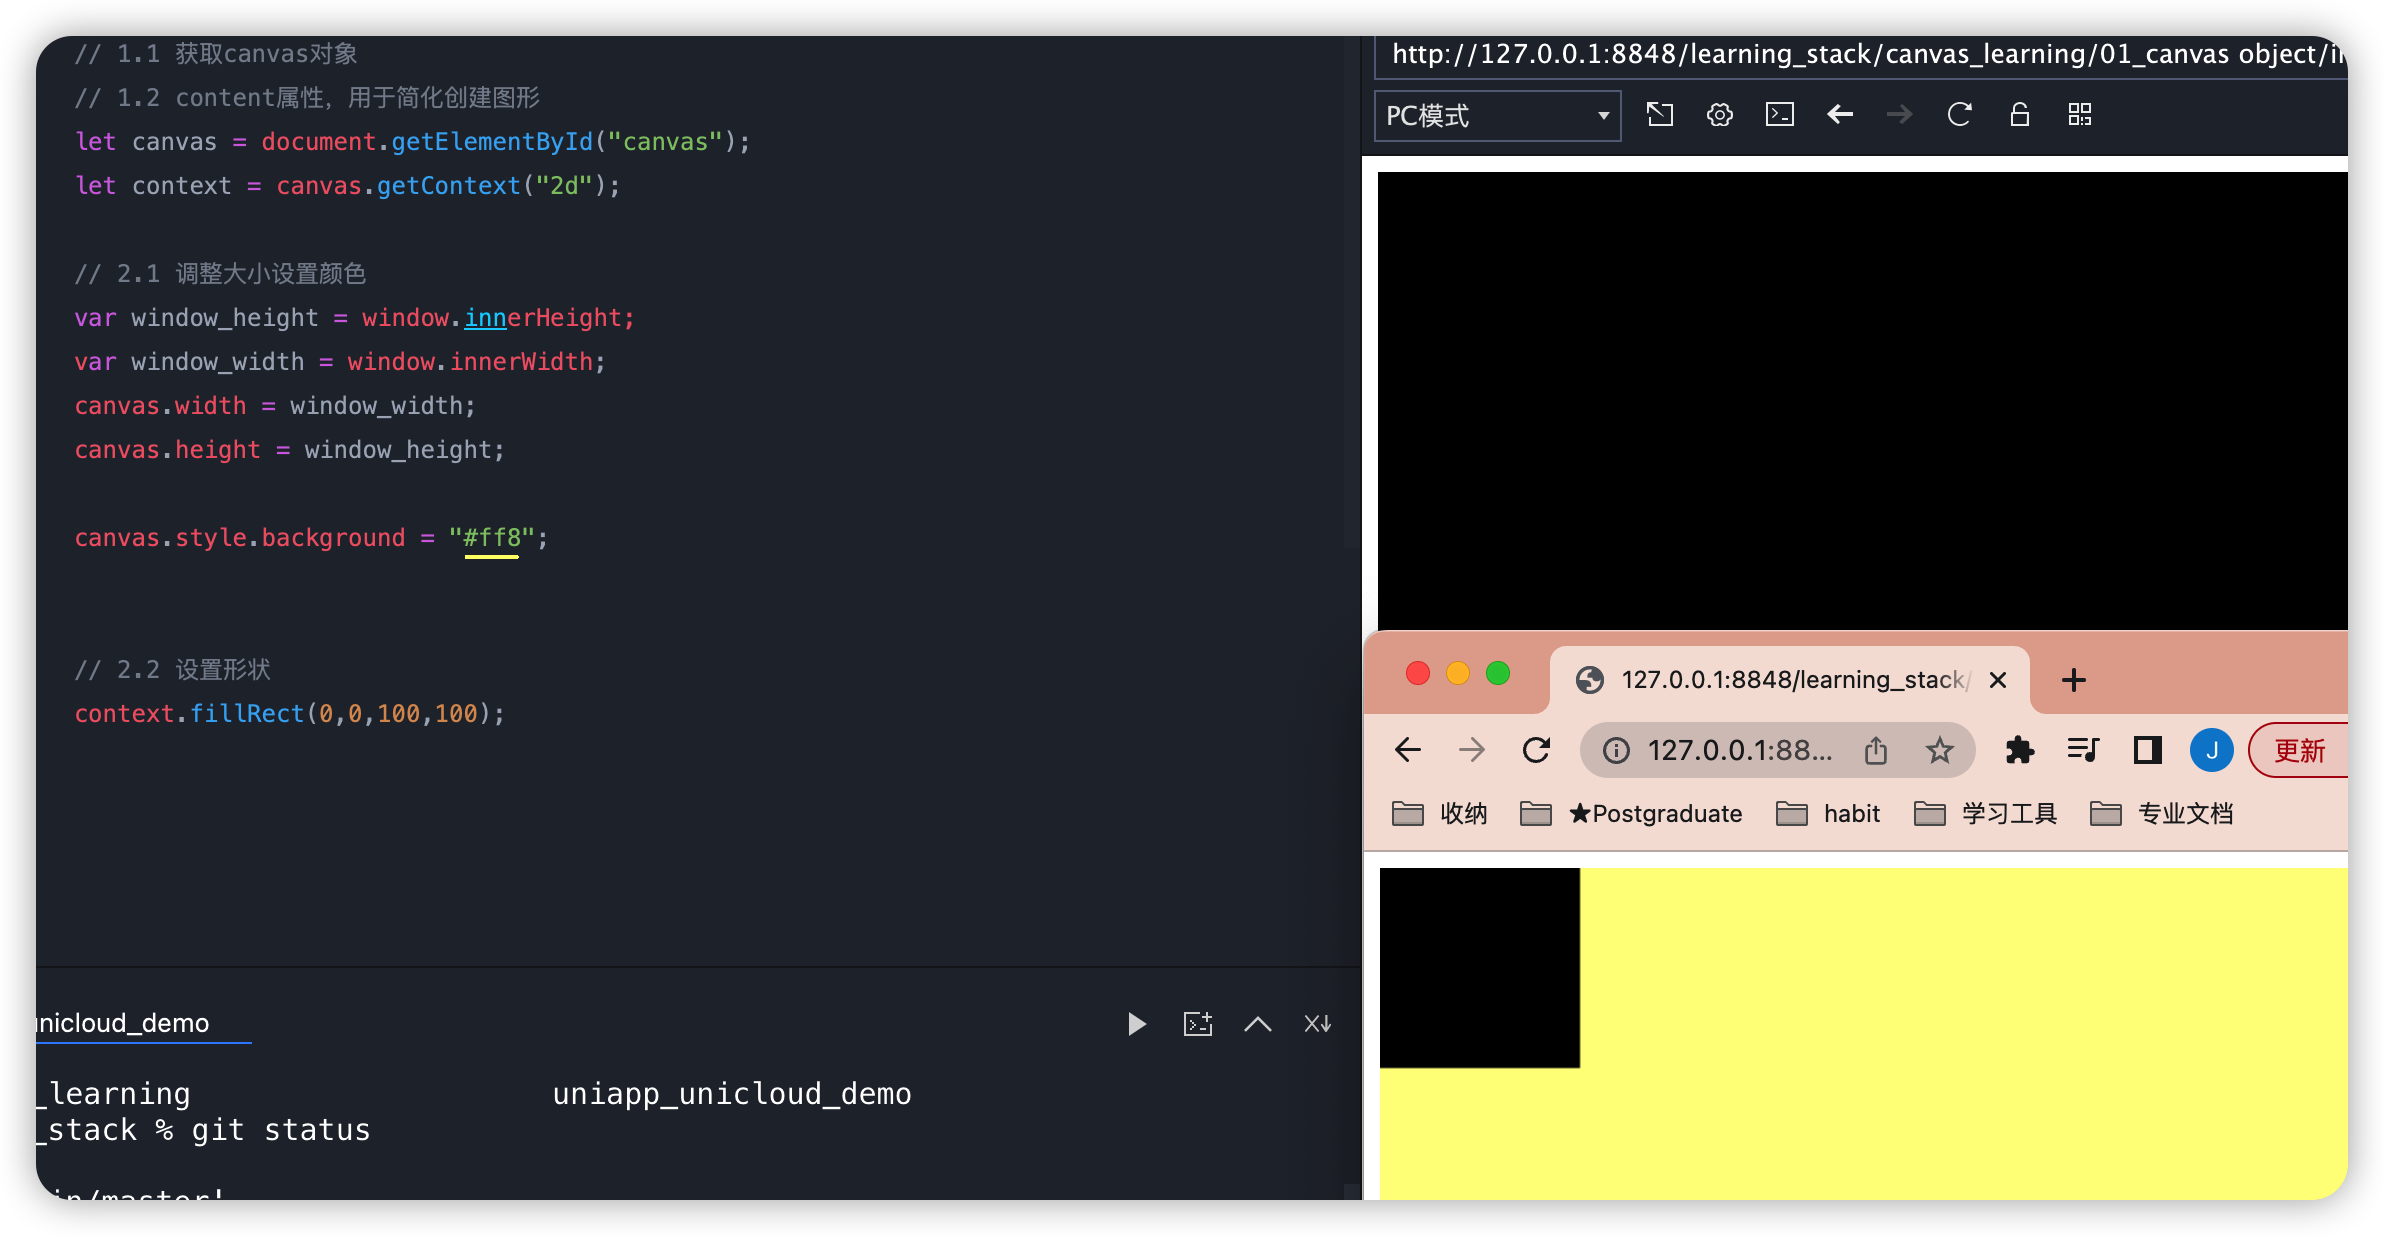This screenshot has height=1236, width=2384.
Task: Open the PC模式 device mode dropdown
Action: point(1497,116)
